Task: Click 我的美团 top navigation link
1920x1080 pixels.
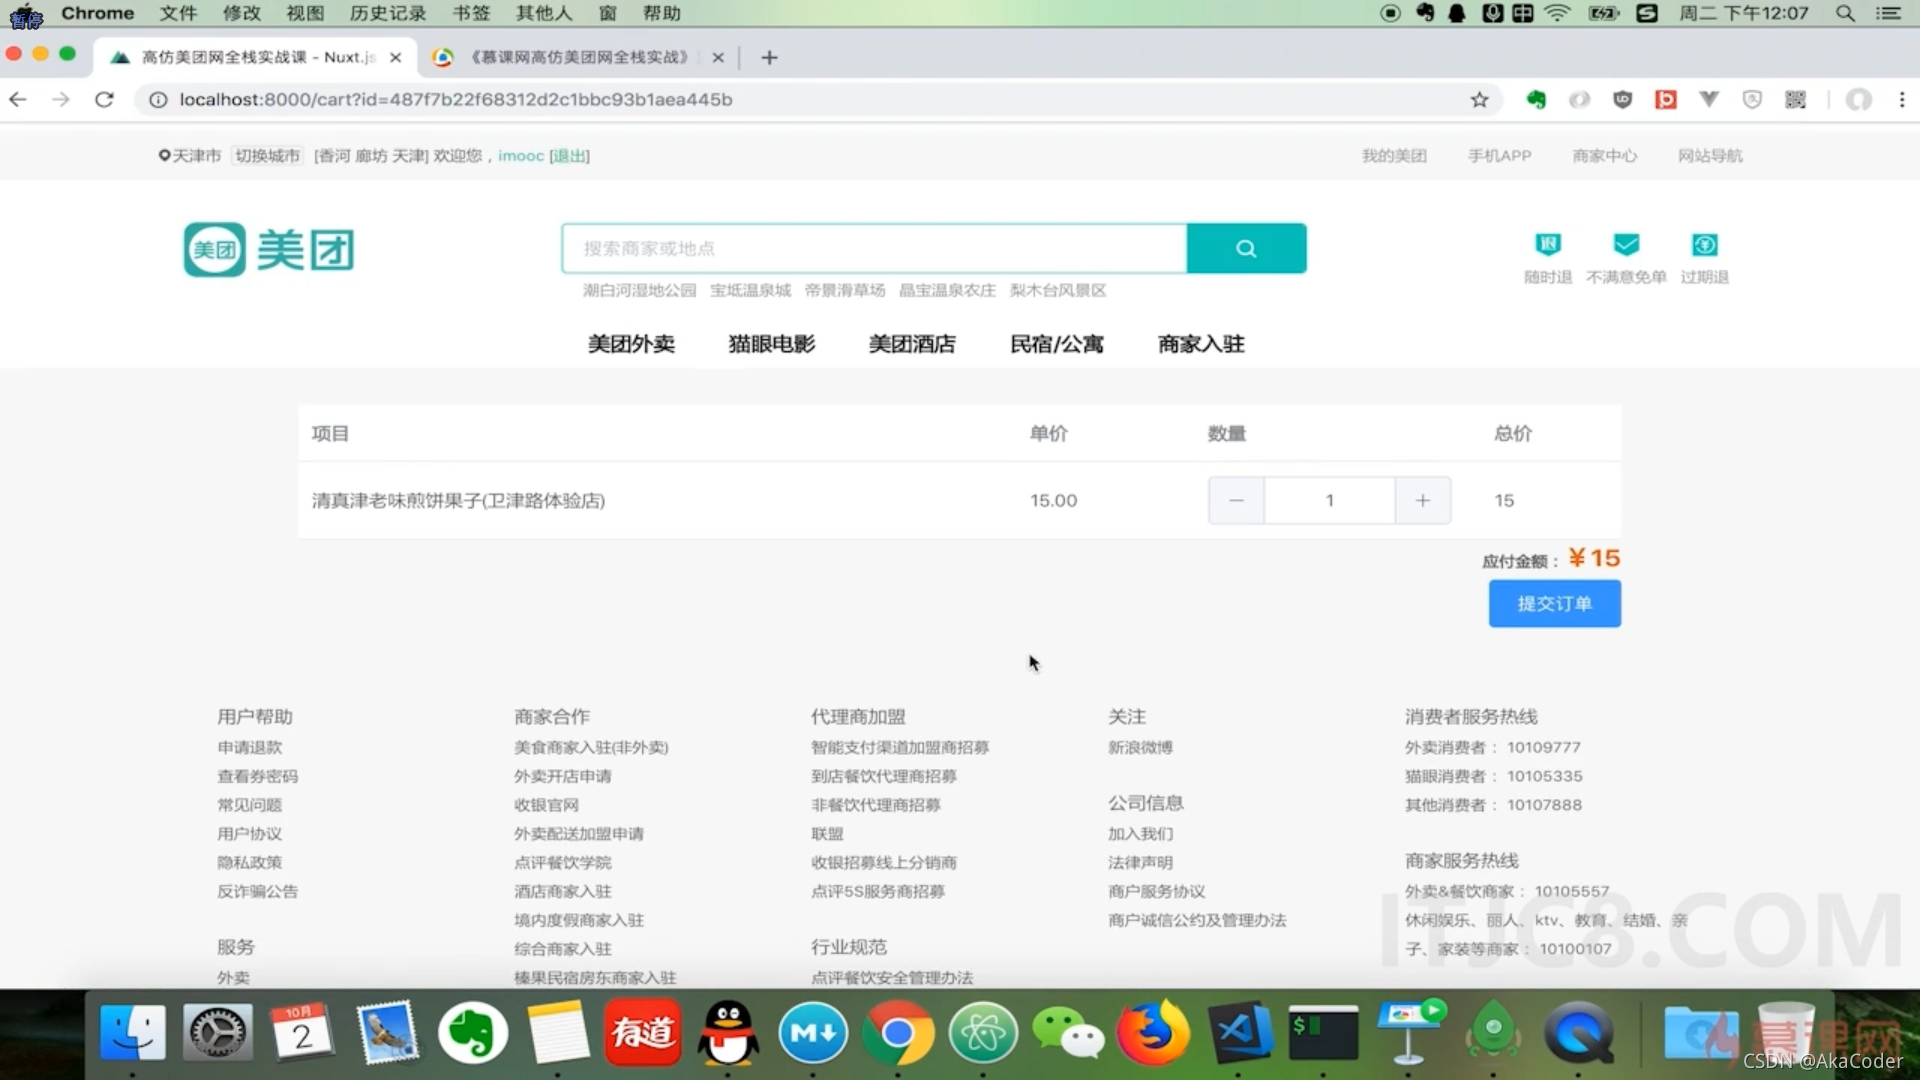Action: [1393, 154]
